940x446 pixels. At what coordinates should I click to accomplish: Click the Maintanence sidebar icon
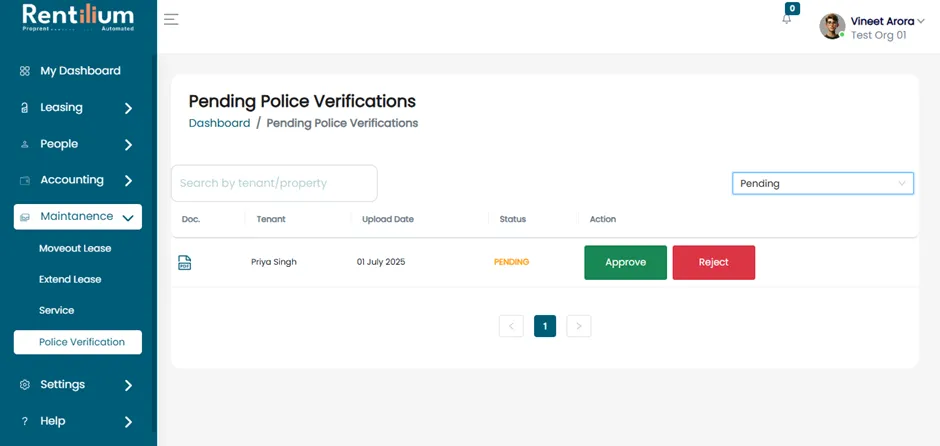25,217
